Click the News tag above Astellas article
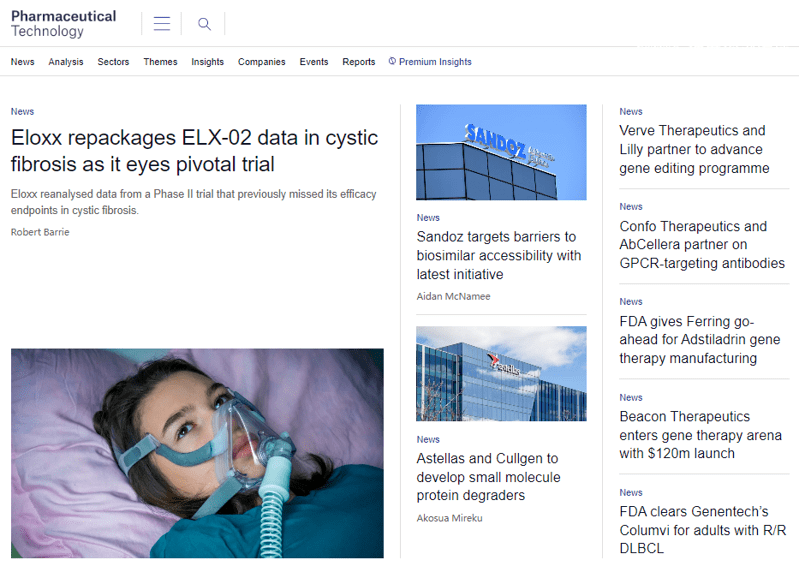Viewport: 799px width, 566px height. coord(428,439)
